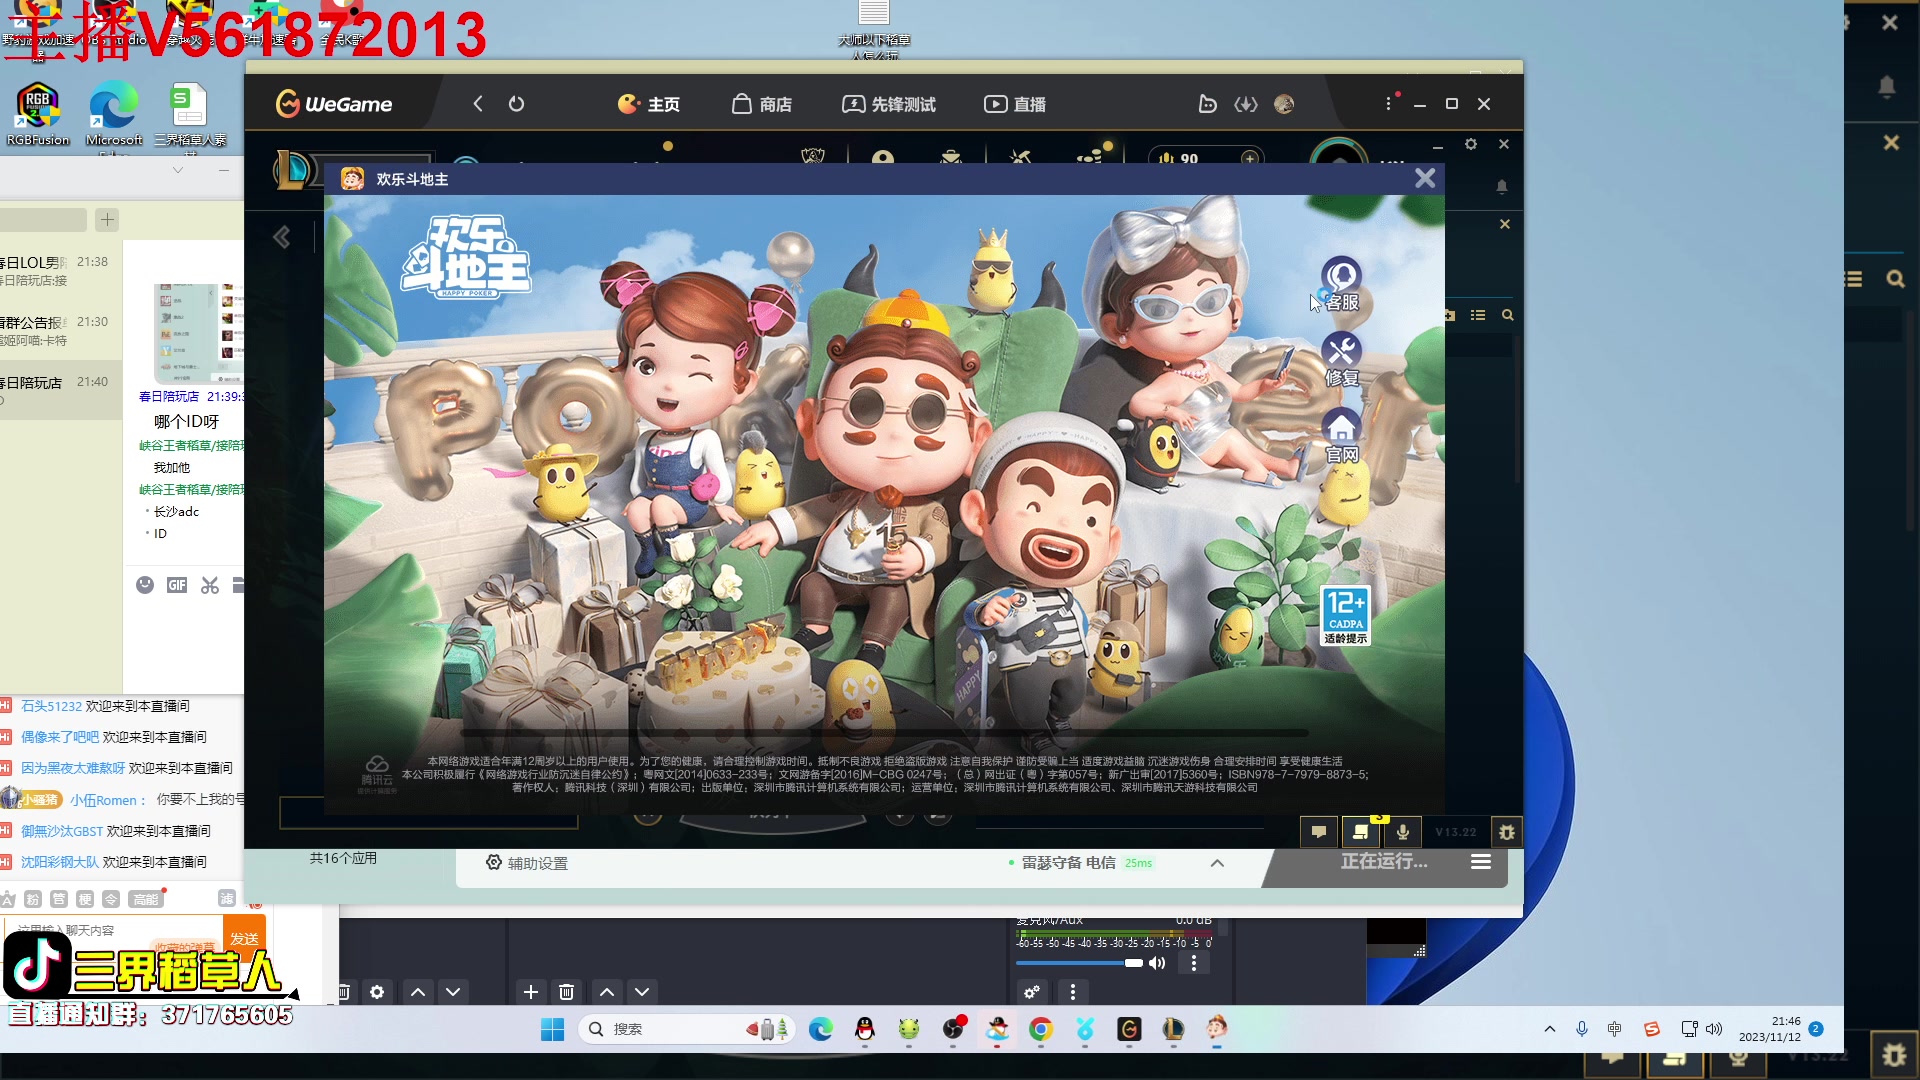Toggle the 令 chat filter
1920x1080 pixels.
(x=111, y=899)
